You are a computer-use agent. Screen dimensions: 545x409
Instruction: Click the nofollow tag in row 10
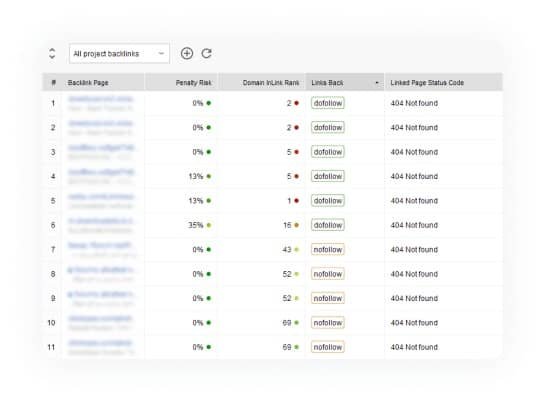coord(328,323)
